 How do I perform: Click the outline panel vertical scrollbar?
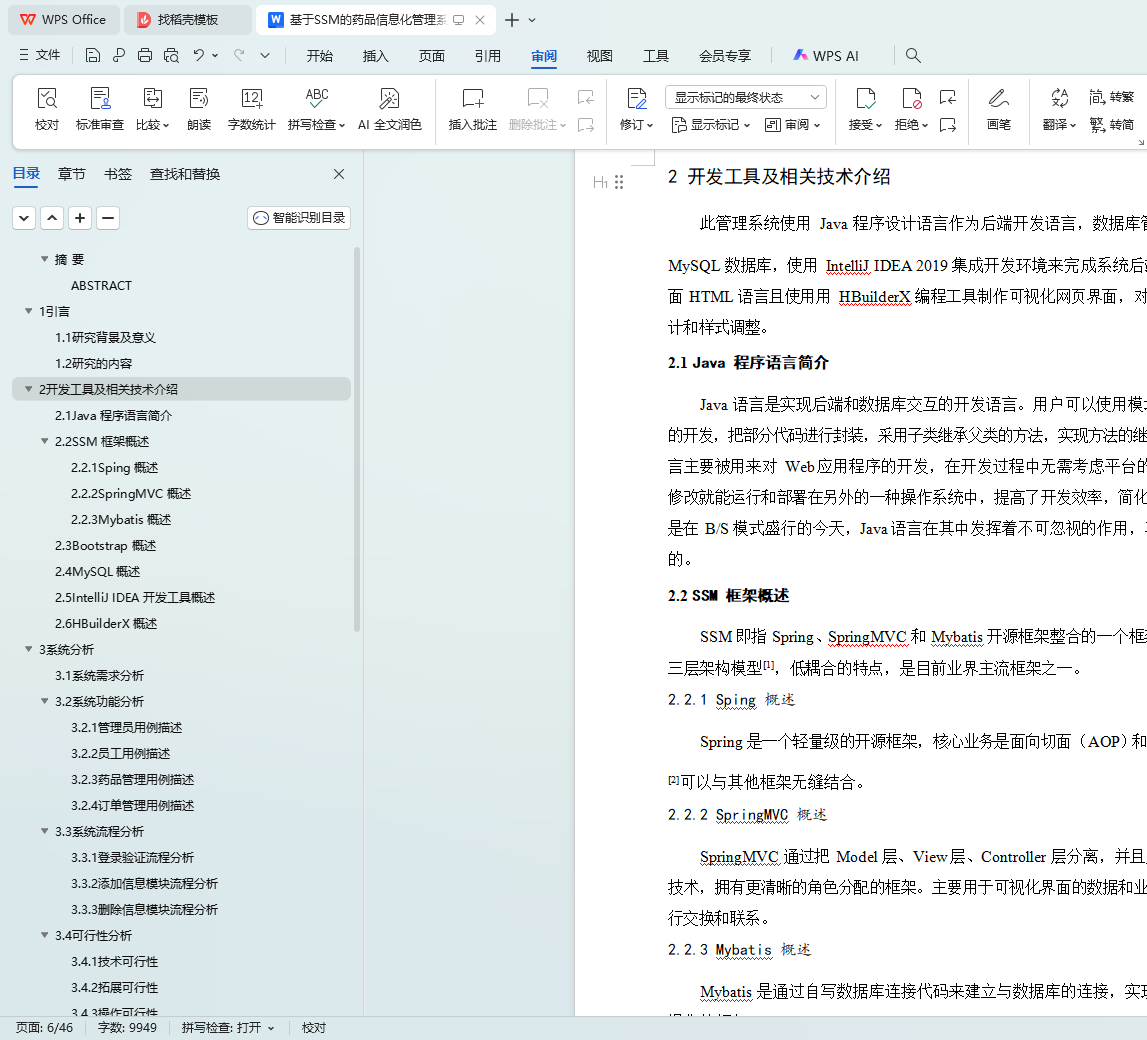point(357,439)
